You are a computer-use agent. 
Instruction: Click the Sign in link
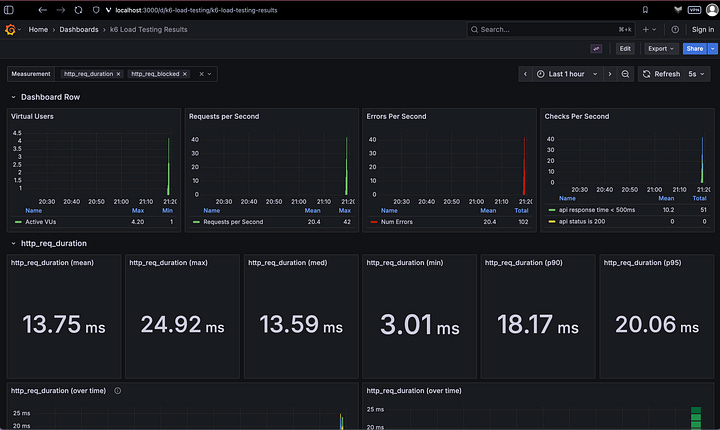[702, 30]
